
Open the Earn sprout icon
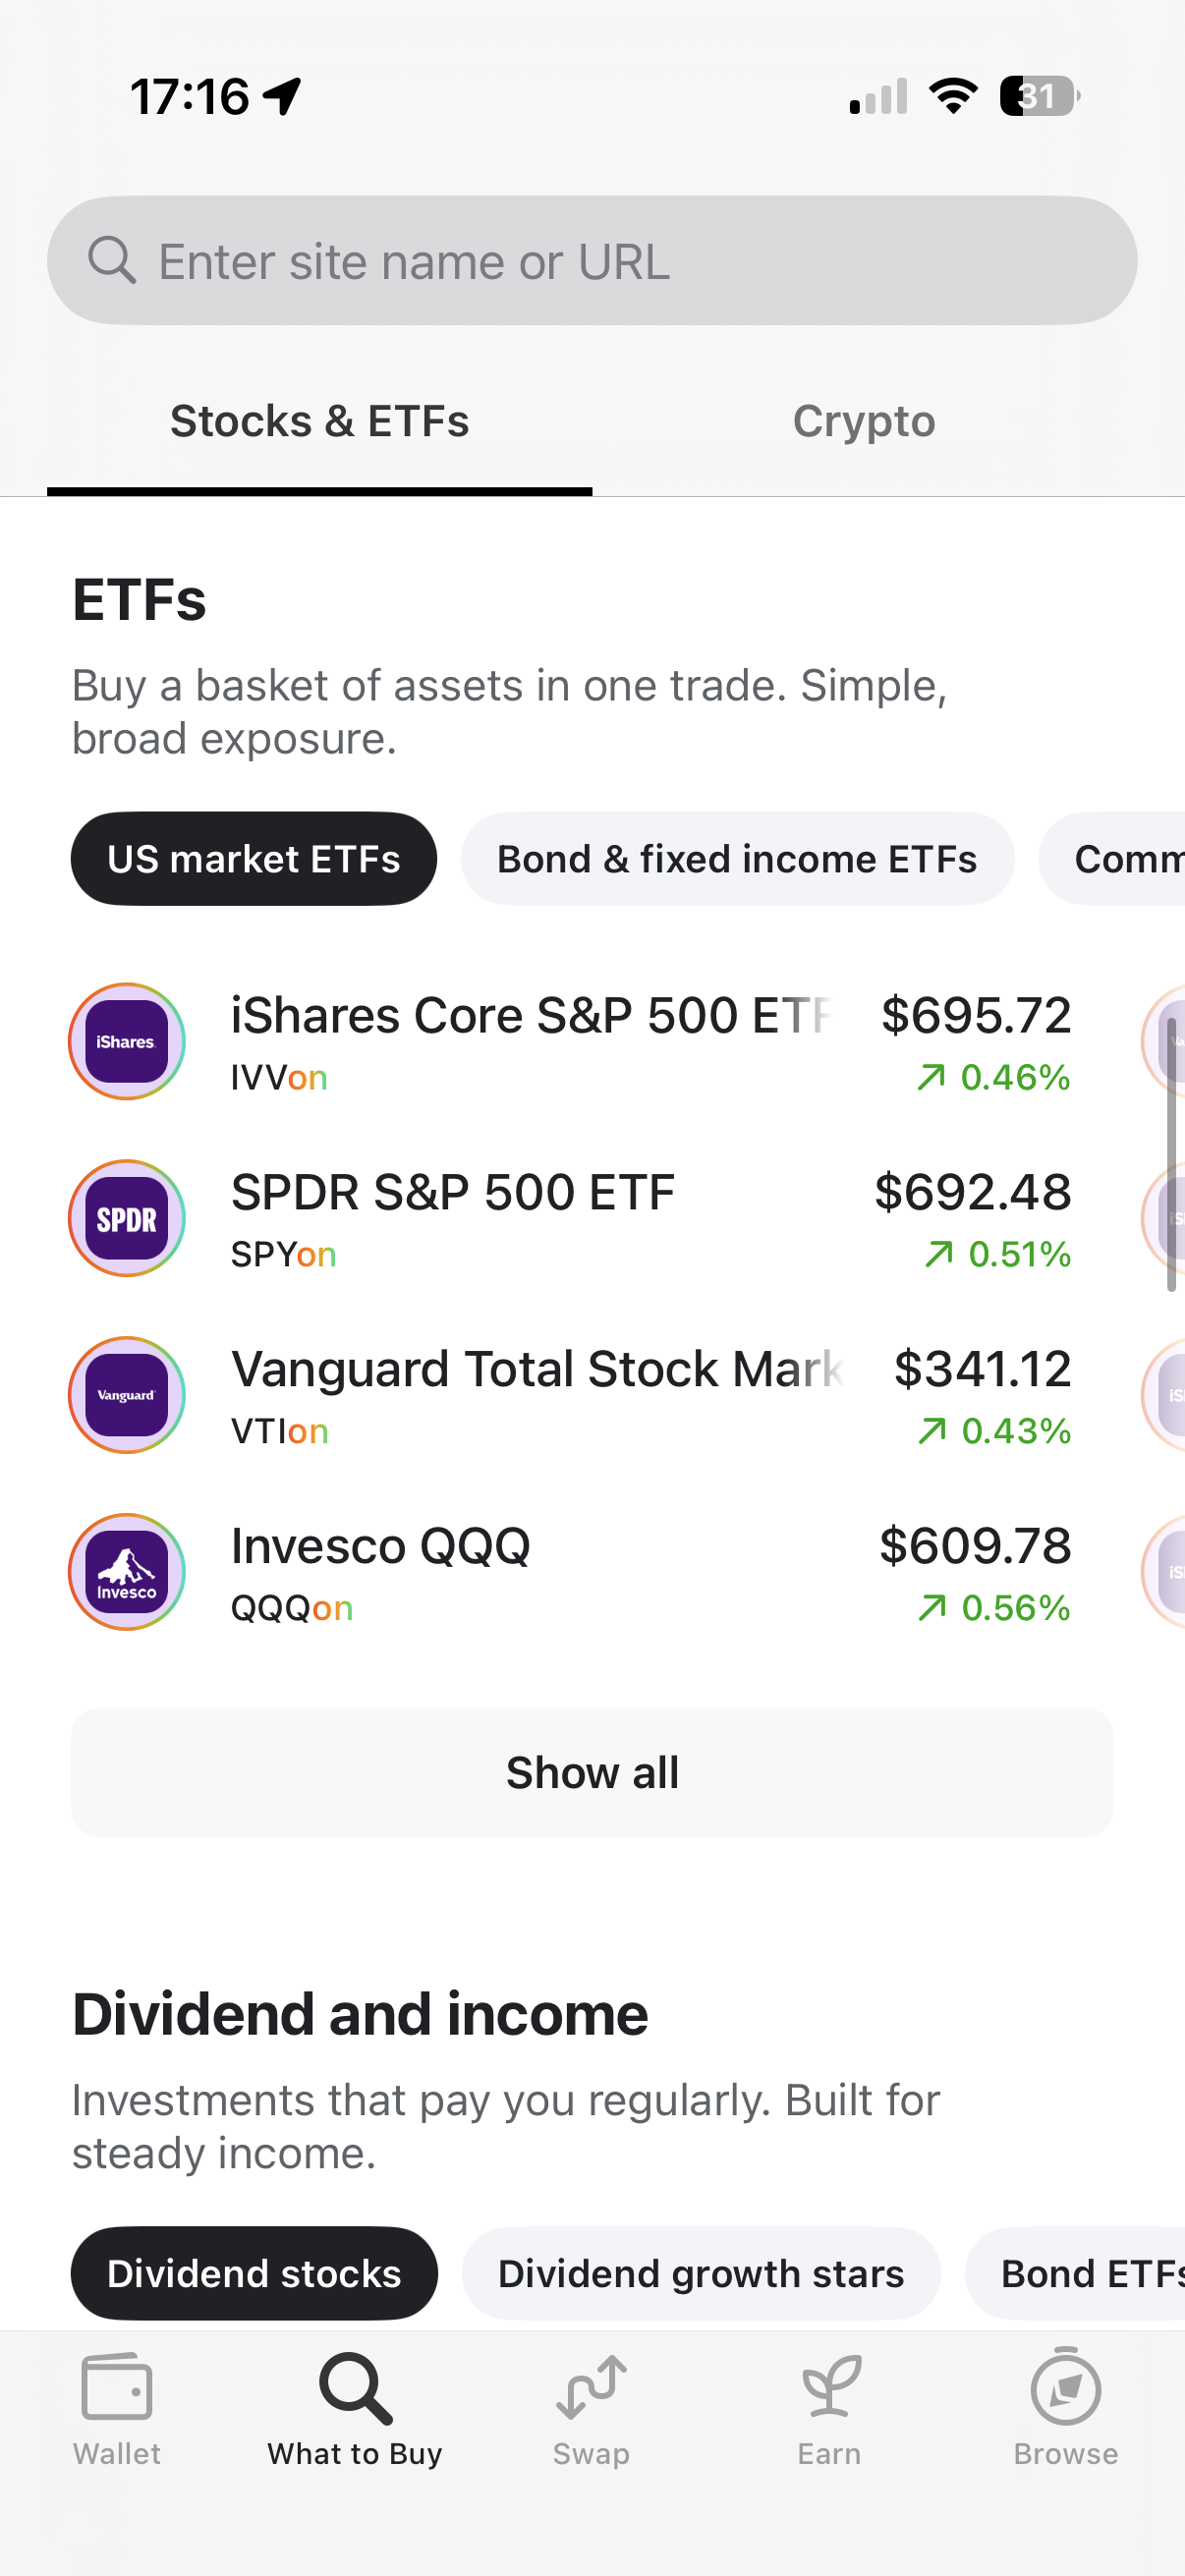coord(829,2388)
